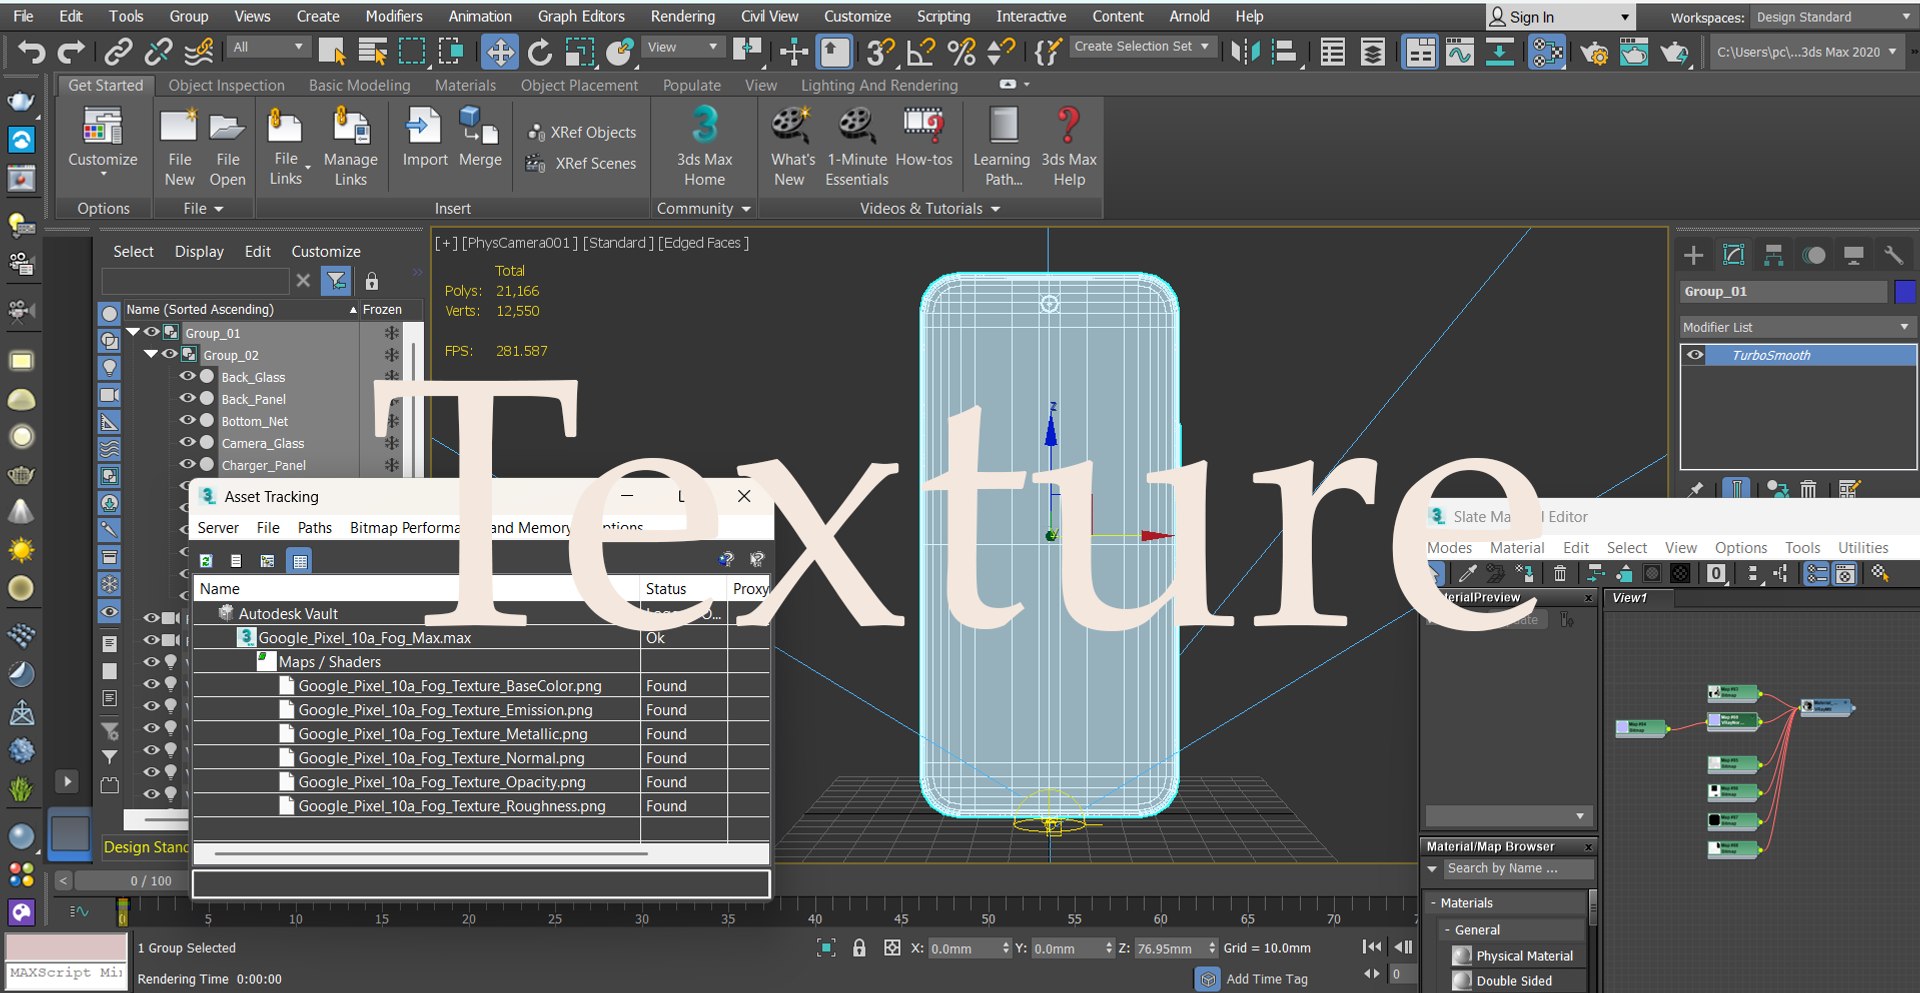Open Render Setup teapot icon
Viewport: 1920px width, 993px height.
pos(1594,51)
